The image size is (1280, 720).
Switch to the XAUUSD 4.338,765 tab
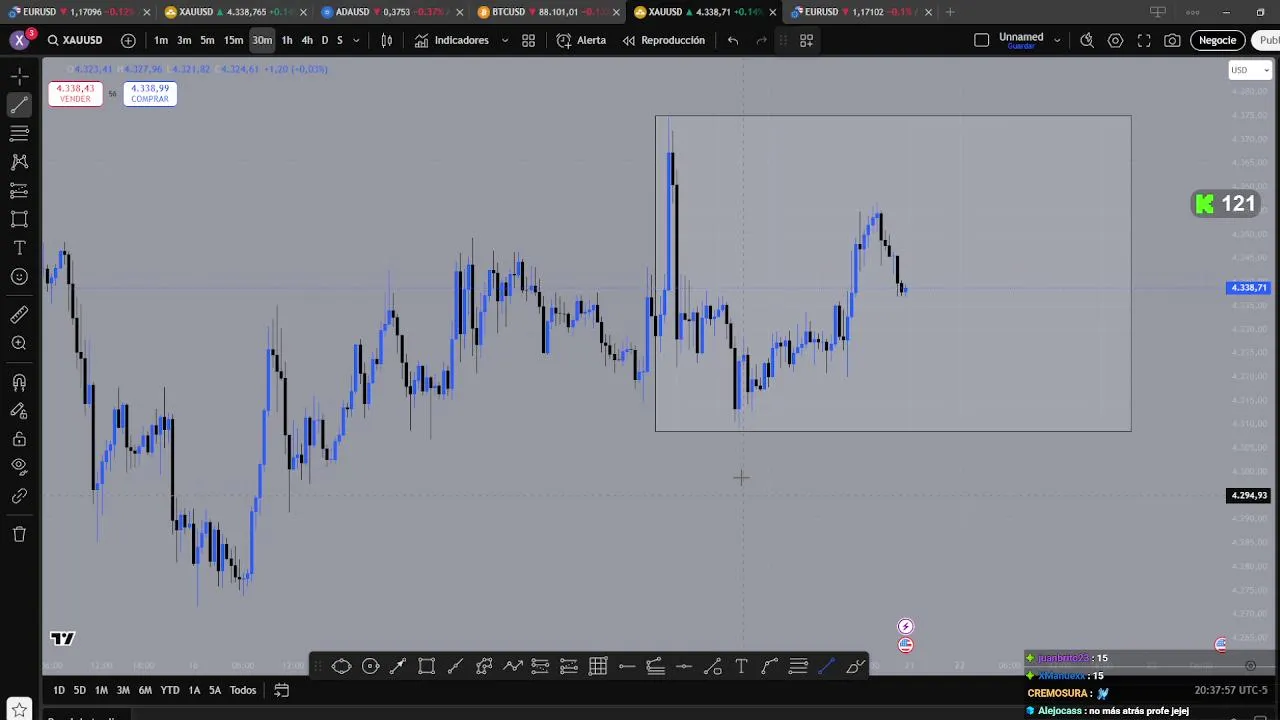(235, 12)
